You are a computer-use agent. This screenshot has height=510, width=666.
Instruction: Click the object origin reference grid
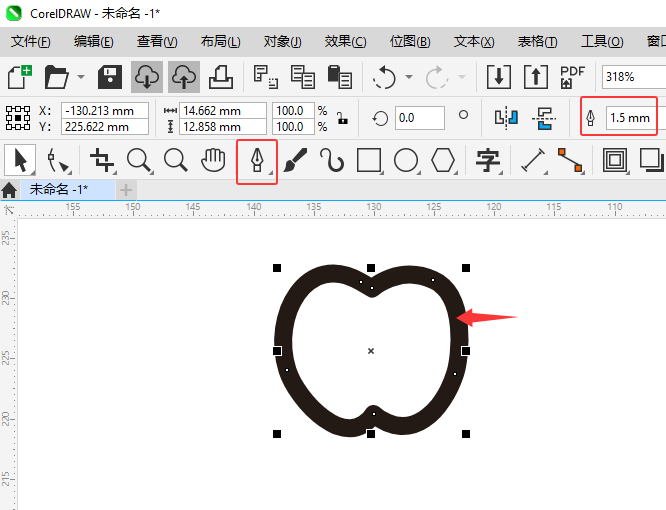18,118
